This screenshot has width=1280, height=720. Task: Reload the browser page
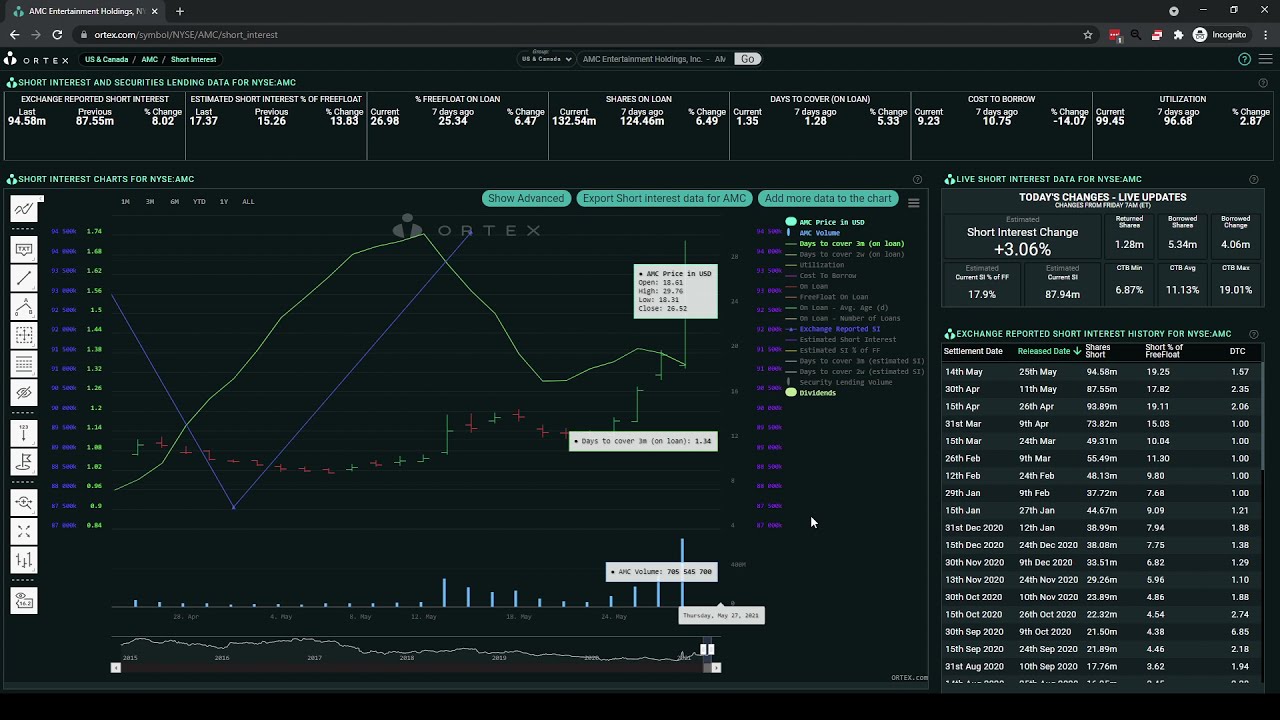click(x=57, y=35)
